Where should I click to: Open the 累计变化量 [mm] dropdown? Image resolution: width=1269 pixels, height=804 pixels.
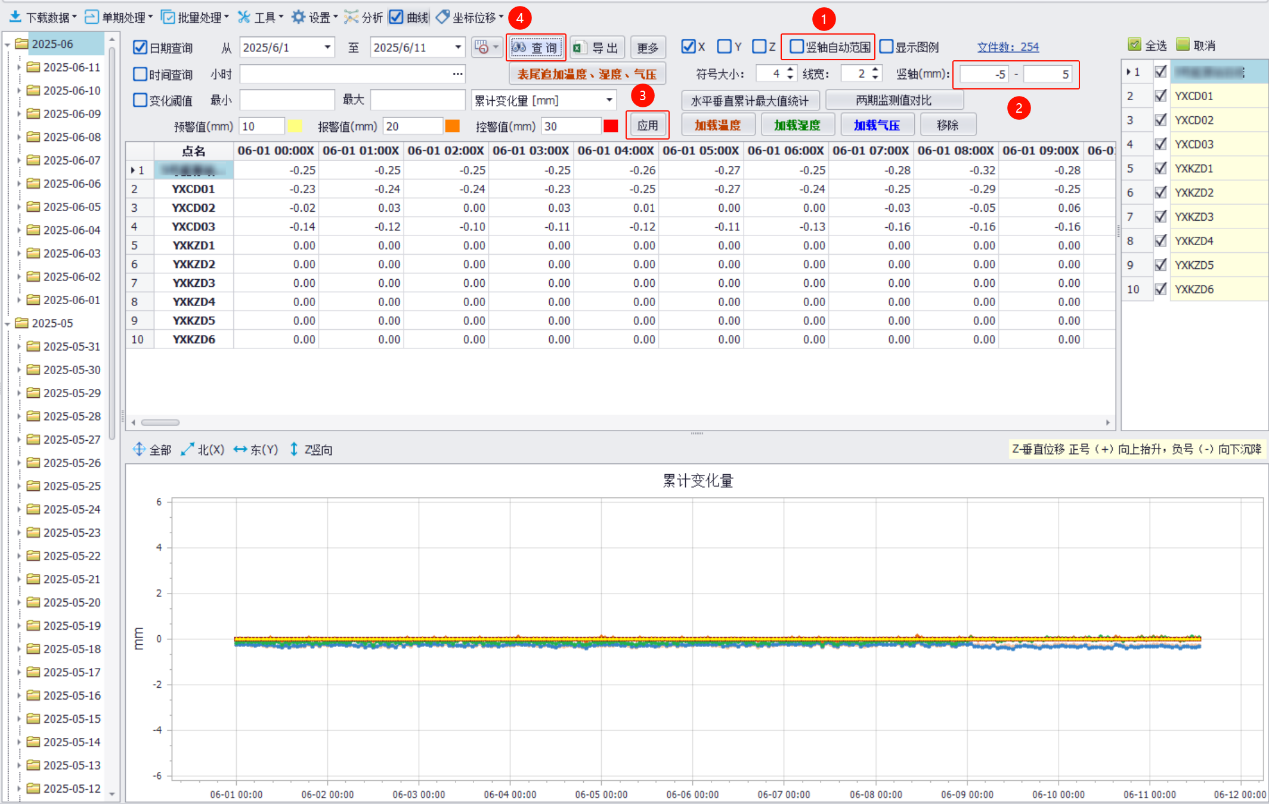pos(609,100)
